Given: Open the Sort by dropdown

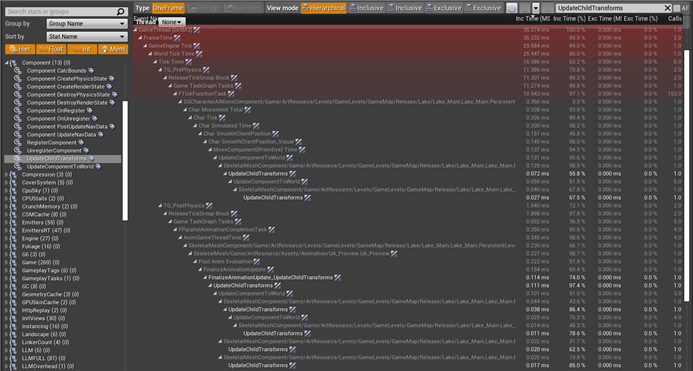Looking at the screenshot, I should 87,37.
